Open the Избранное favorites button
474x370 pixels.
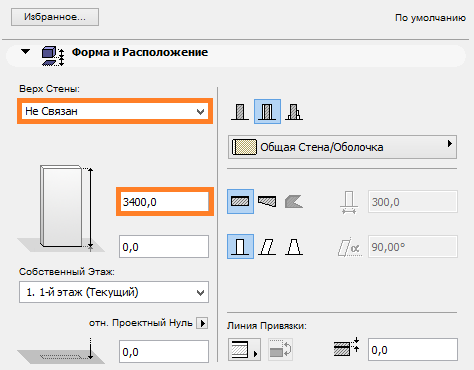coord(55,17)
